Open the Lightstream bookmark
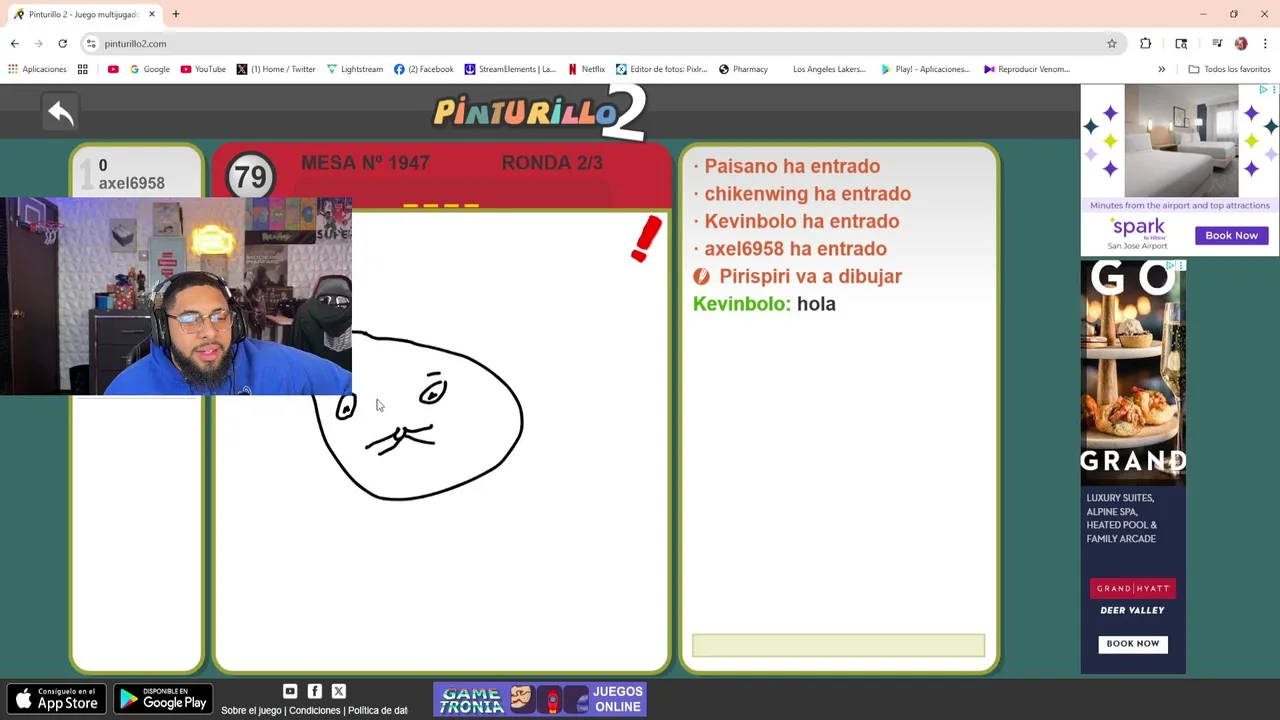1280x720 pixels. [x=355, y=69]
